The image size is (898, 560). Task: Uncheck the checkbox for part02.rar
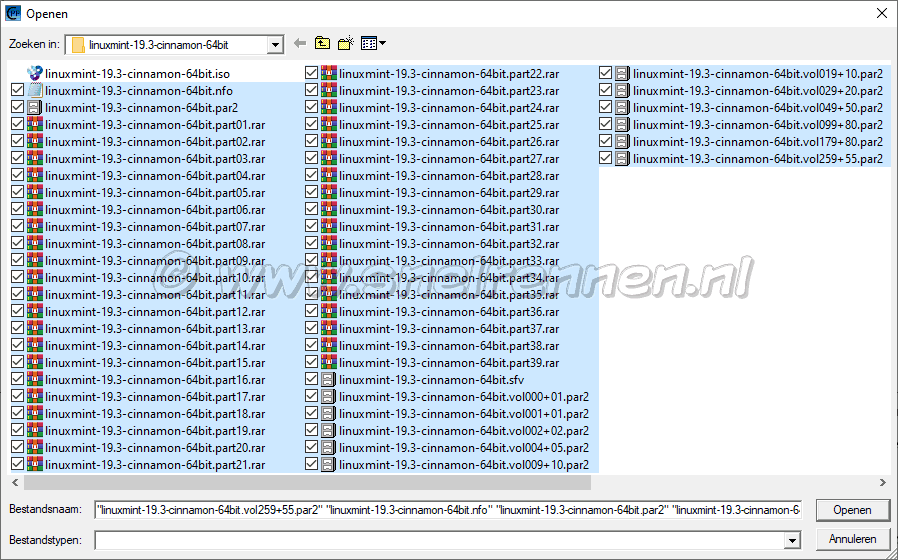(17, 141)
